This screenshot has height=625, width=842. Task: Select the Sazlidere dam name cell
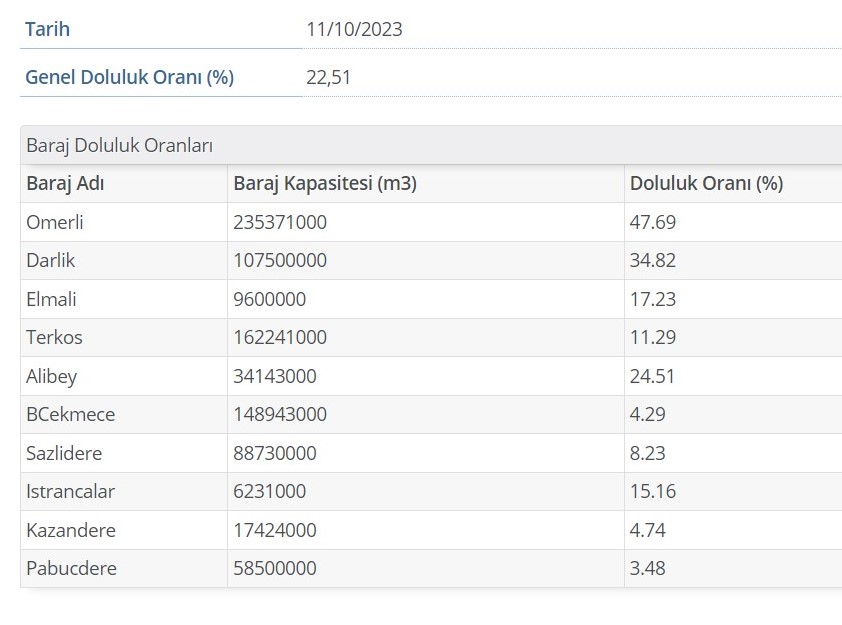point(64,453)
